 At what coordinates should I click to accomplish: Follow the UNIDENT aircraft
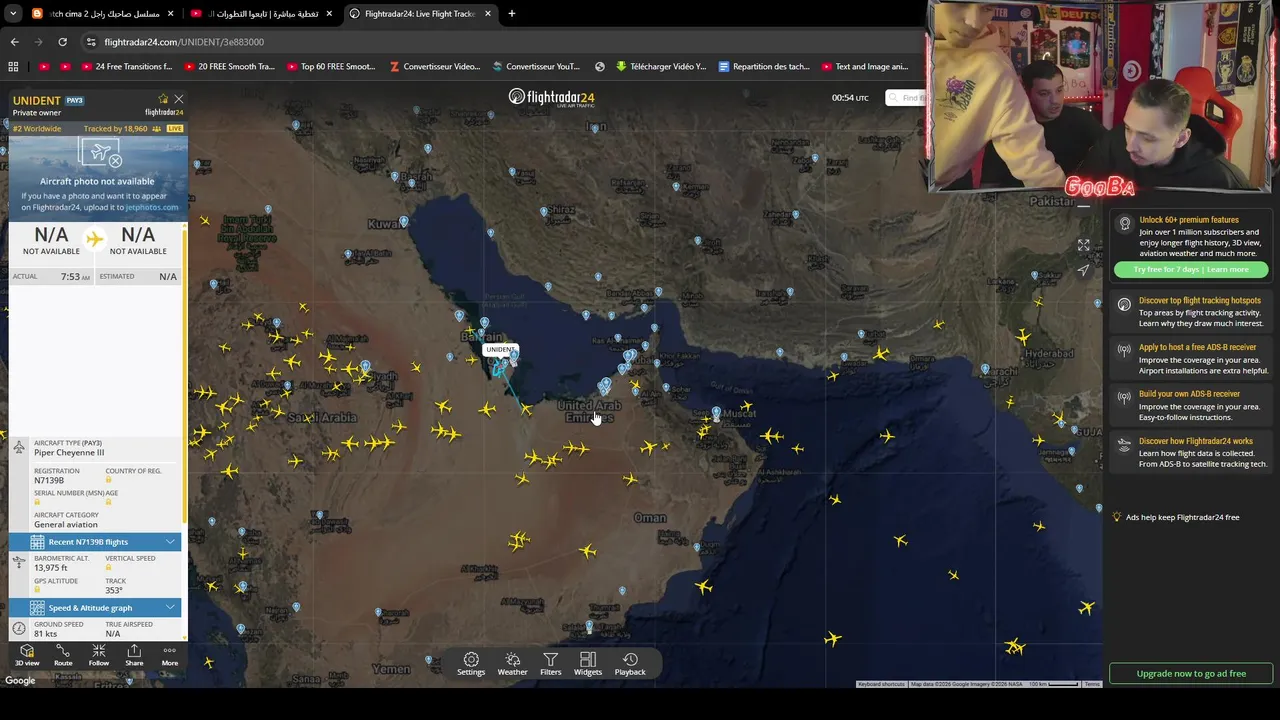(x=99, y=656)
